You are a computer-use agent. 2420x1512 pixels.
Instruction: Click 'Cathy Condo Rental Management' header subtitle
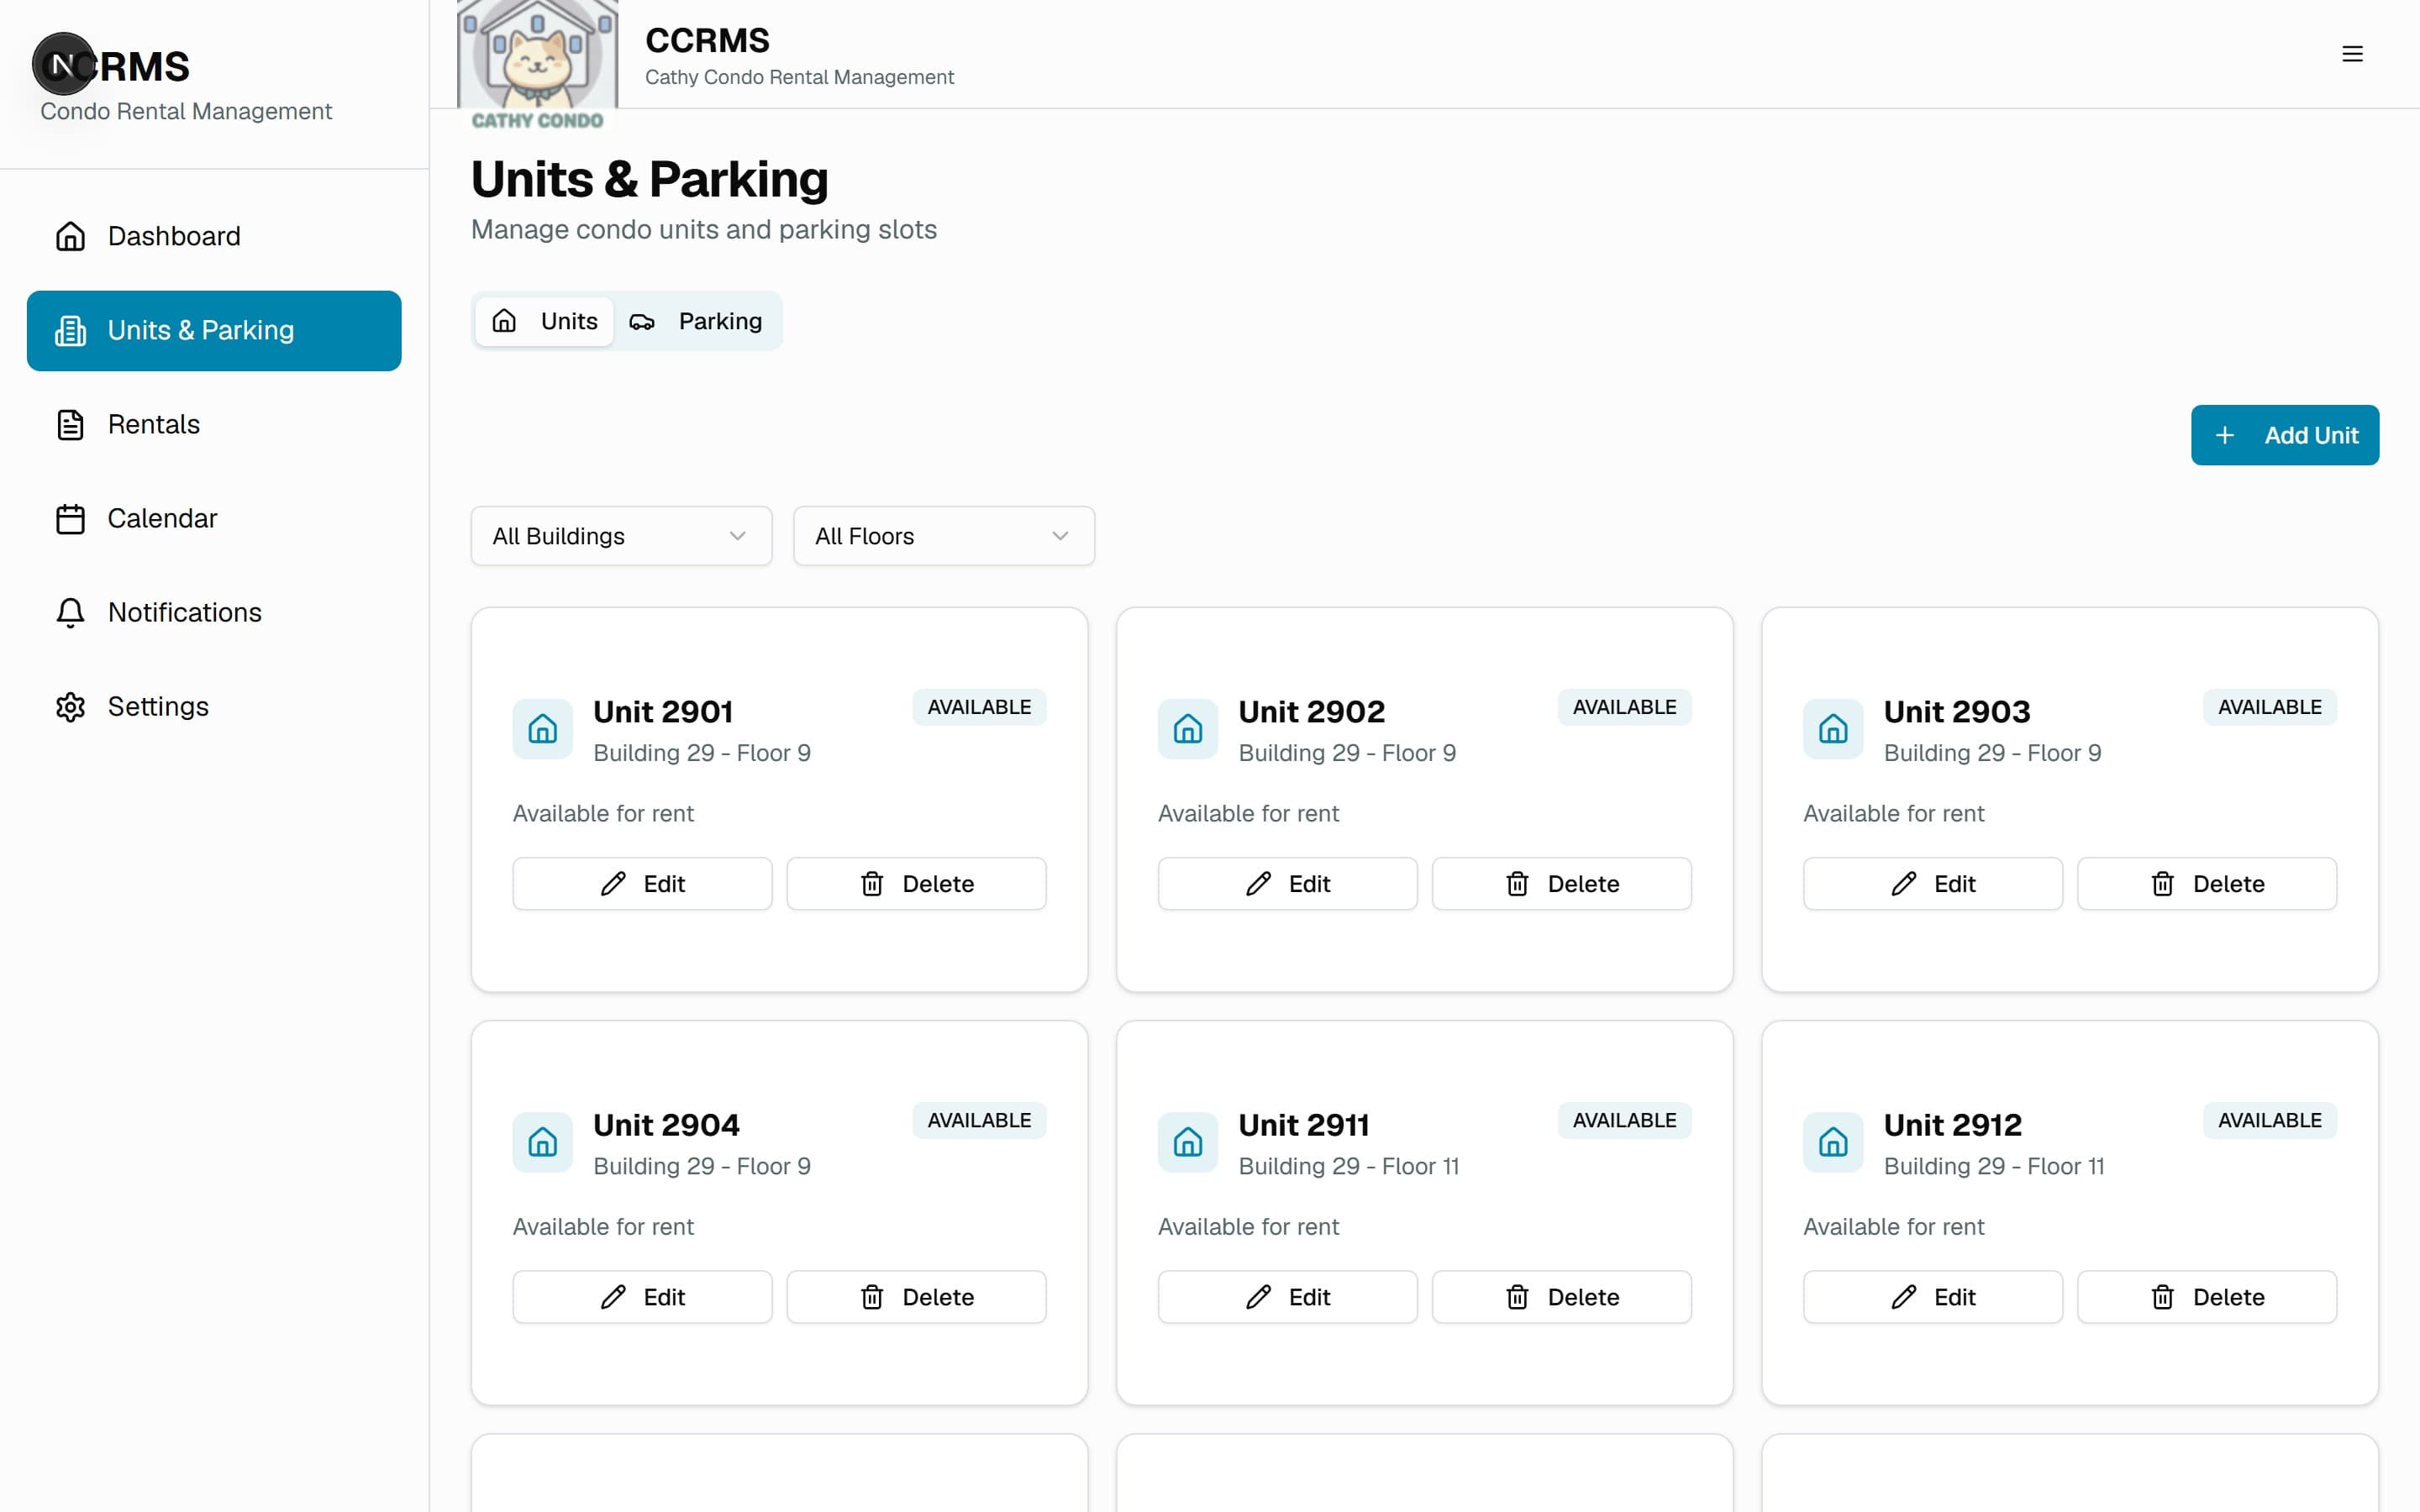pyautogui.click(x=799, y=77)
